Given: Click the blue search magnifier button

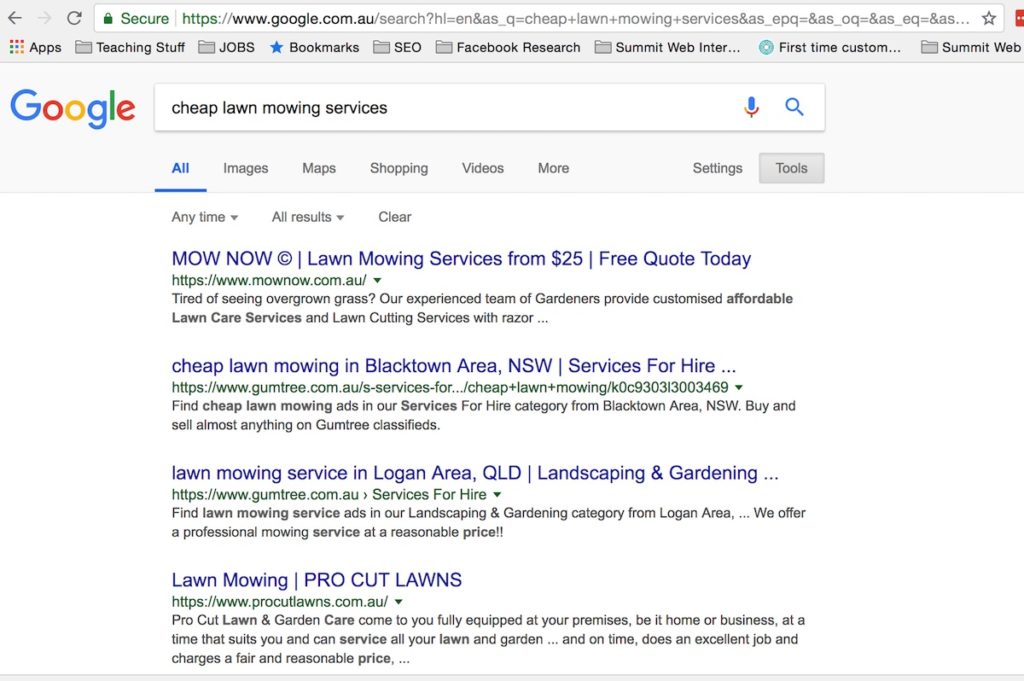Looking at the screenshot, I should pyautogui.click(x=794, y=106).
